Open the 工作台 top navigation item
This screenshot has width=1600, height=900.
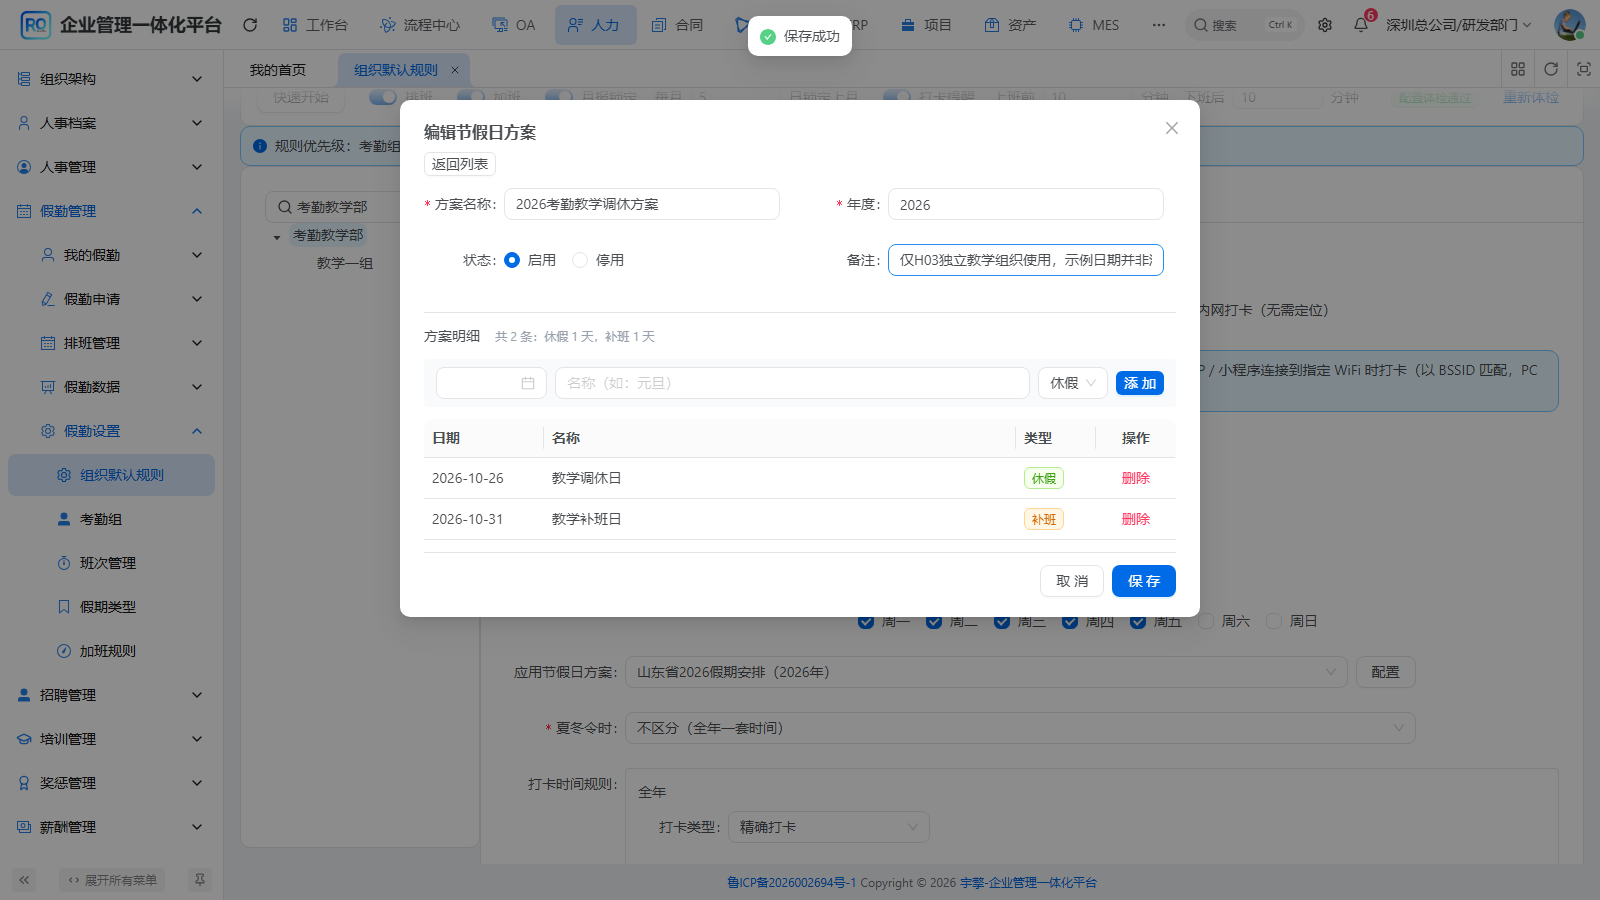click(315, 25)
